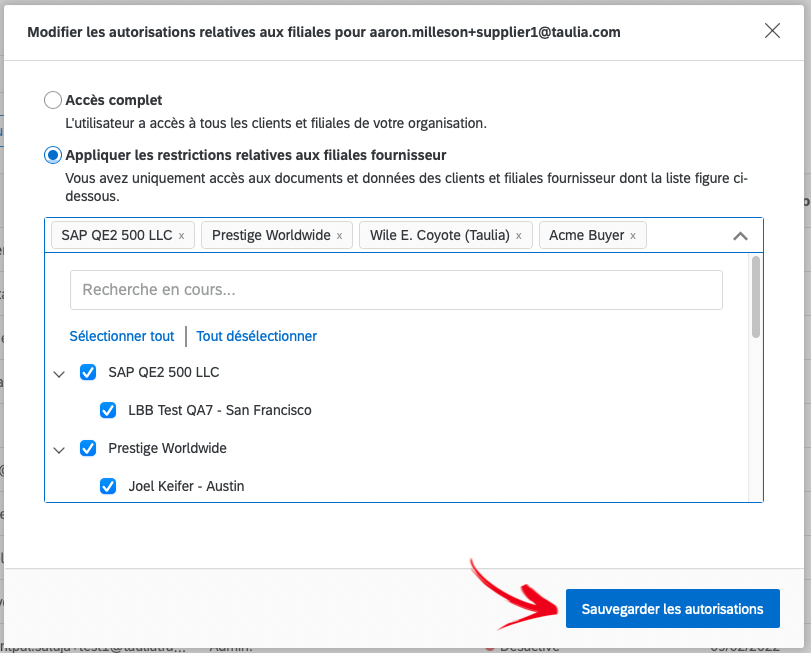Click the dropdown list vertical scrollbar
Image resolution: width=811 pixels, height=653 pixels.
756,300
